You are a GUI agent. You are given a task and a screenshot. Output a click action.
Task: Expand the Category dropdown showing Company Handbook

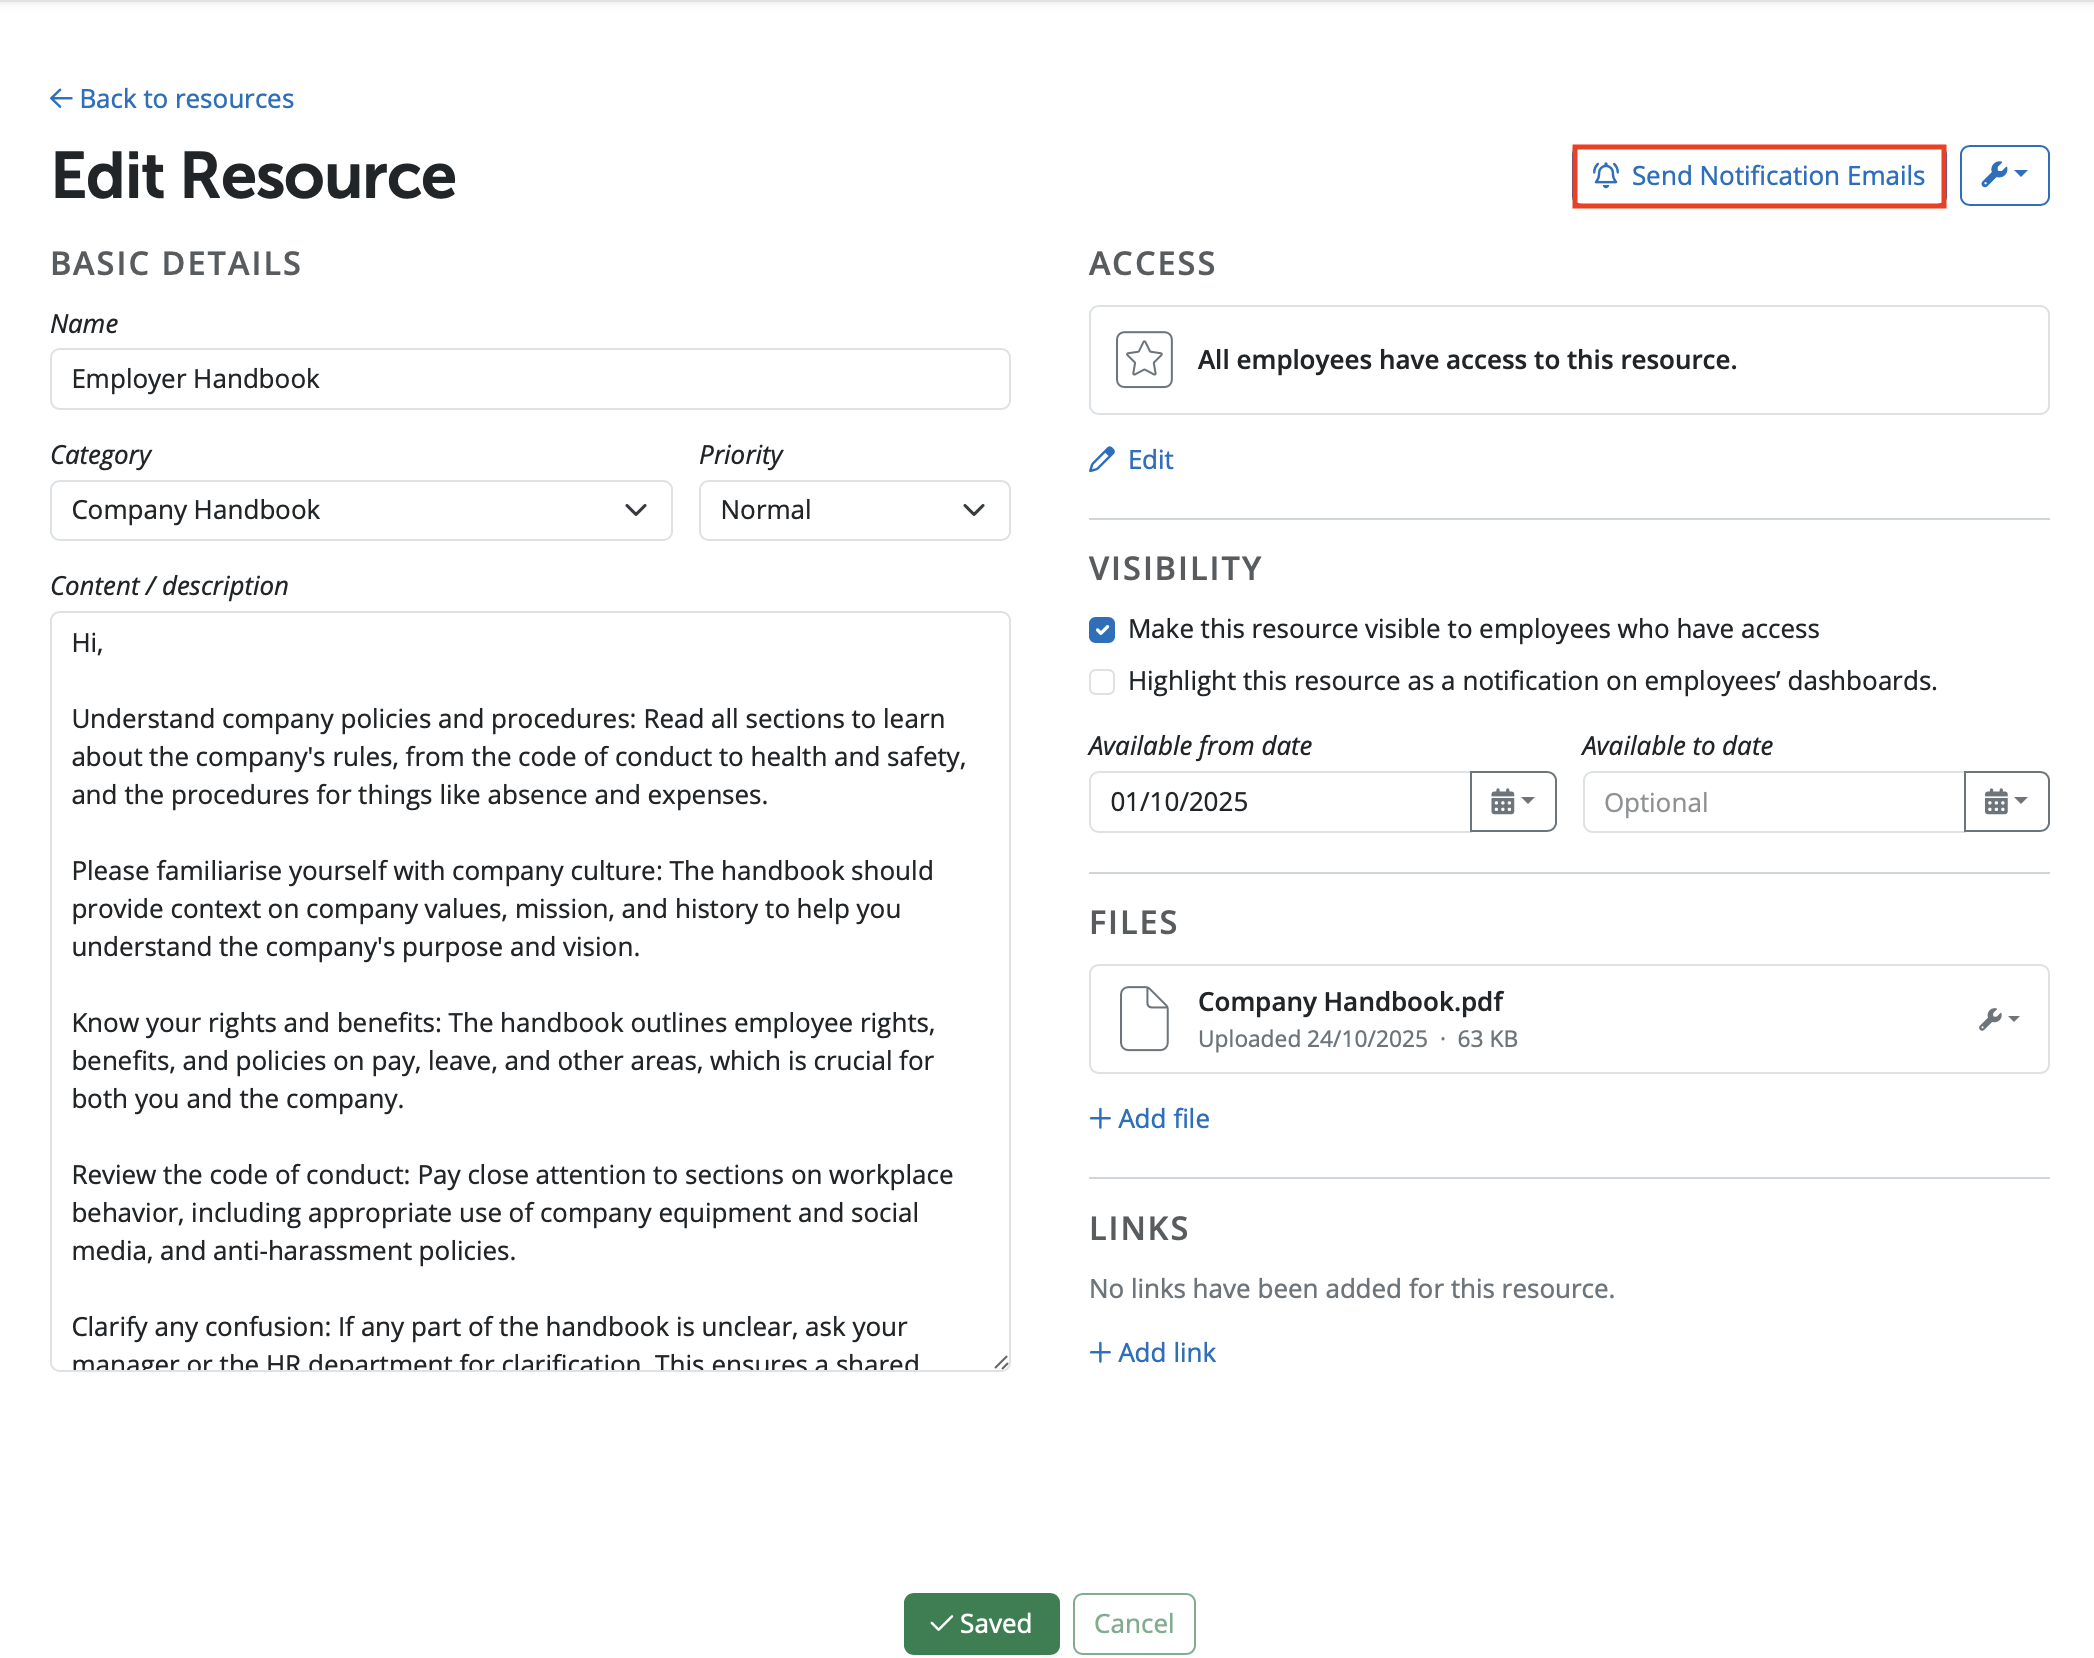click(x=361, y=510)
